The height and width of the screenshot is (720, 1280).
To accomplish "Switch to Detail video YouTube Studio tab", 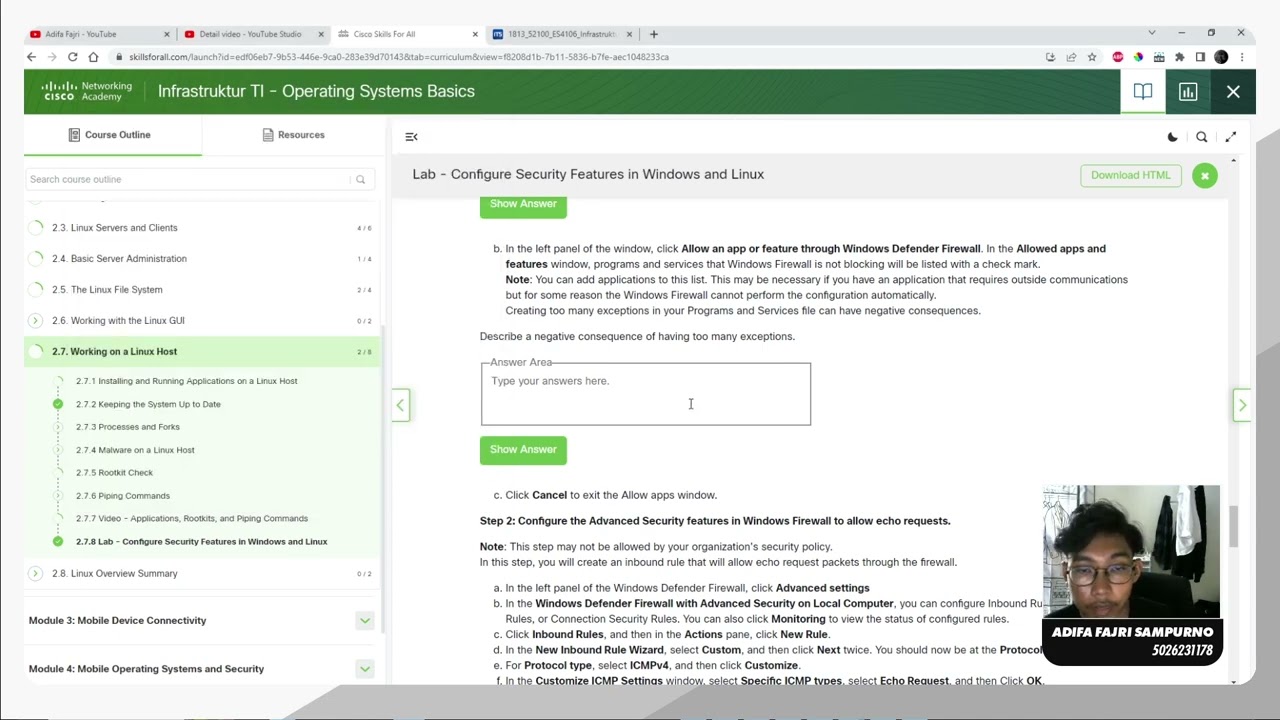I will coord(255,34).
